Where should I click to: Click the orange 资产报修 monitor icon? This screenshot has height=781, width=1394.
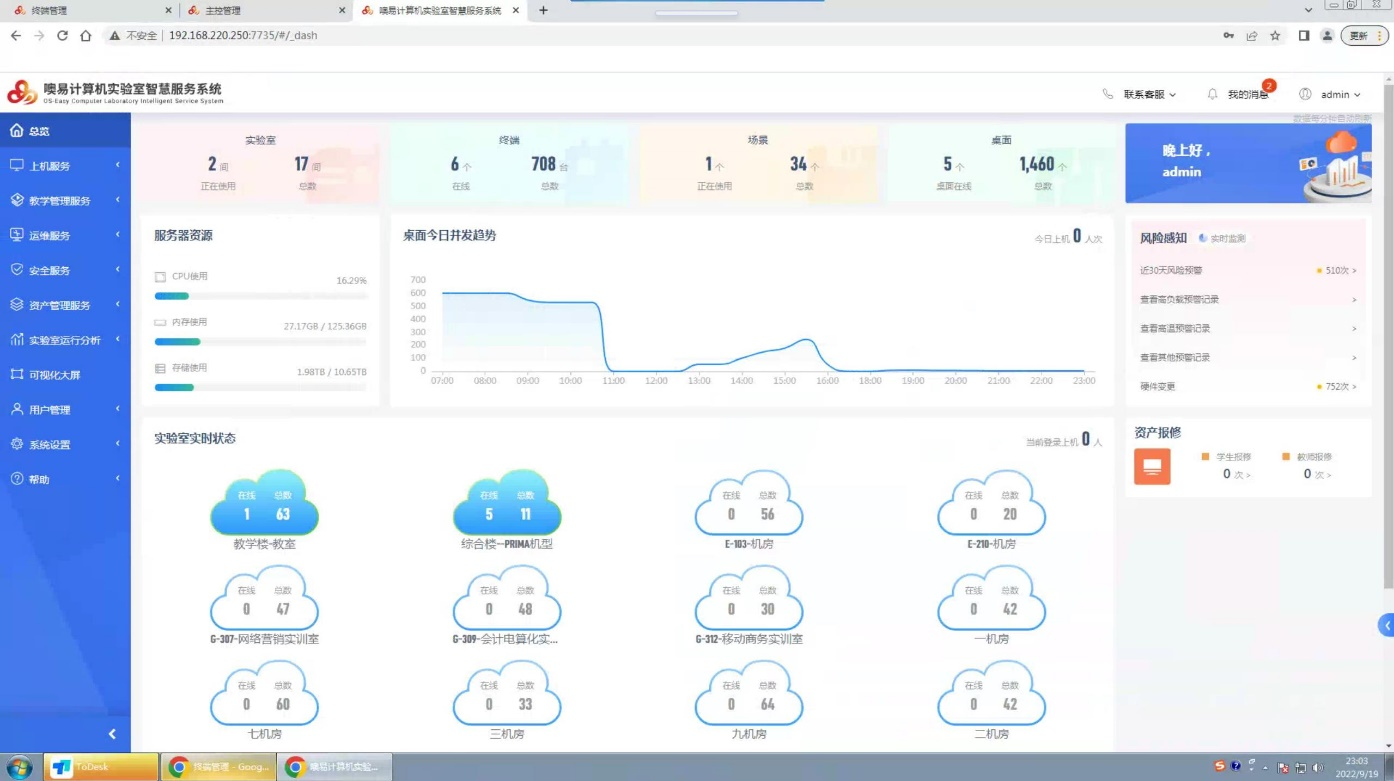(x=1152, y=466)
